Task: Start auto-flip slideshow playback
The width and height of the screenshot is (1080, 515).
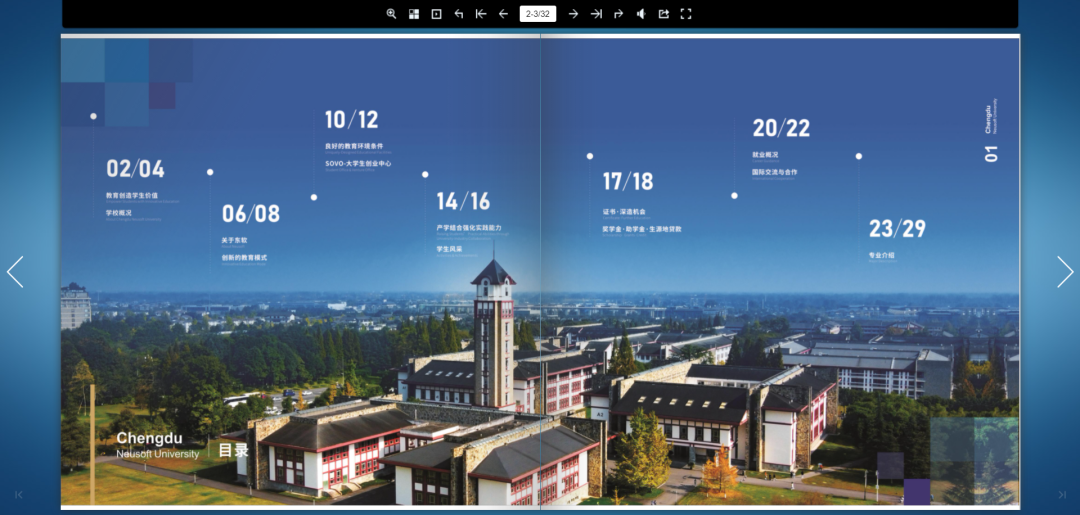Action: [436, 14]
